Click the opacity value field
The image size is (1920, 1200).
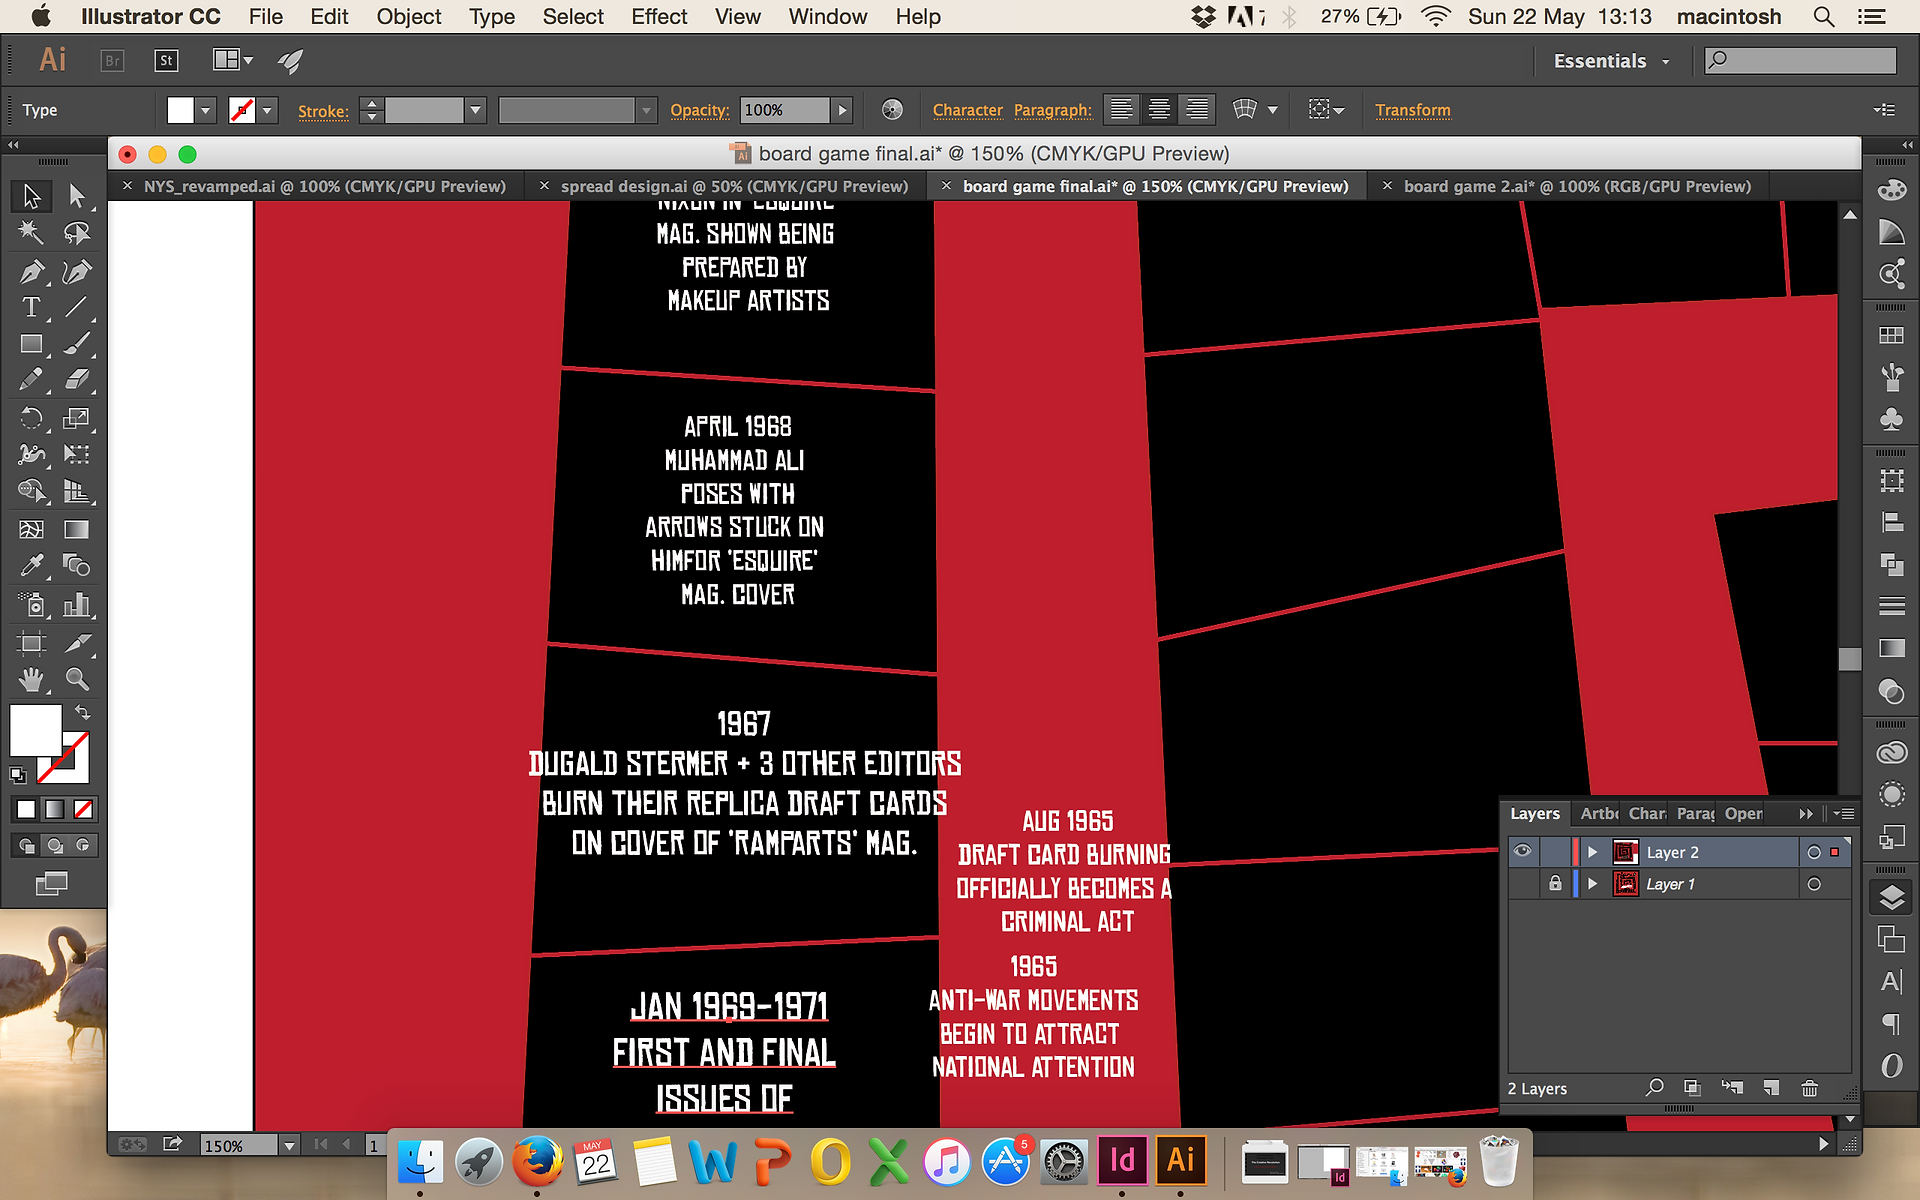[x=784, y=110]
